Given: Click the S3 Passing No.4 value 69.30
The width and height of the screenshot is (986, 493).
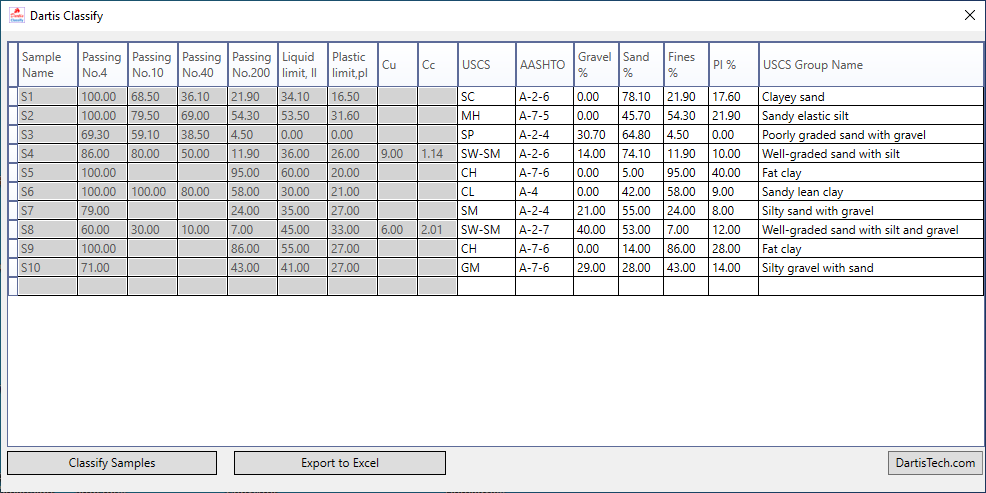Looking at the screenshot, I should click(103, 135).
